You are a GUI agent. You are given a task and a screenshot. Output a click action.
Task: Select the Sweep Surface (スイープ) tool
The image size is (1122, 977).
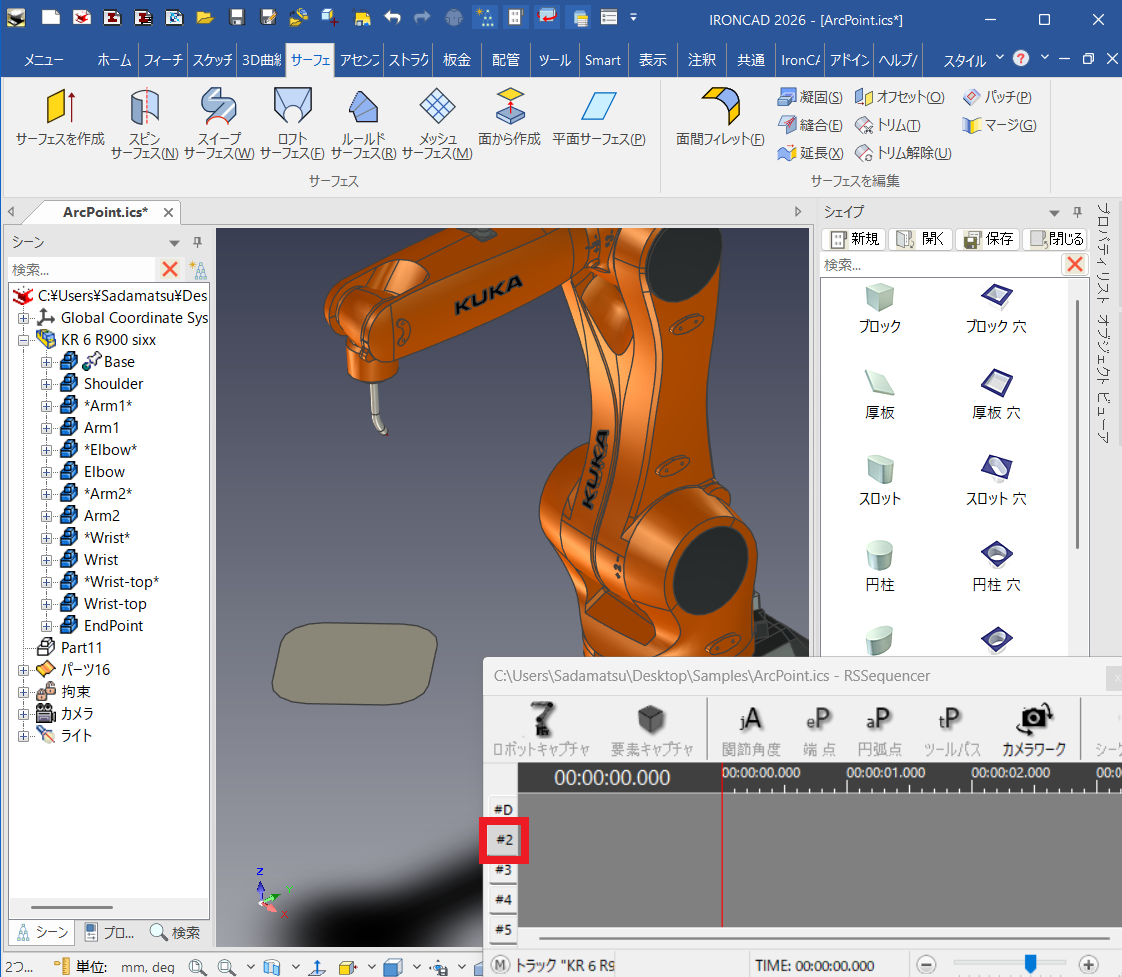pyautogui.click(x=219, y=123)
